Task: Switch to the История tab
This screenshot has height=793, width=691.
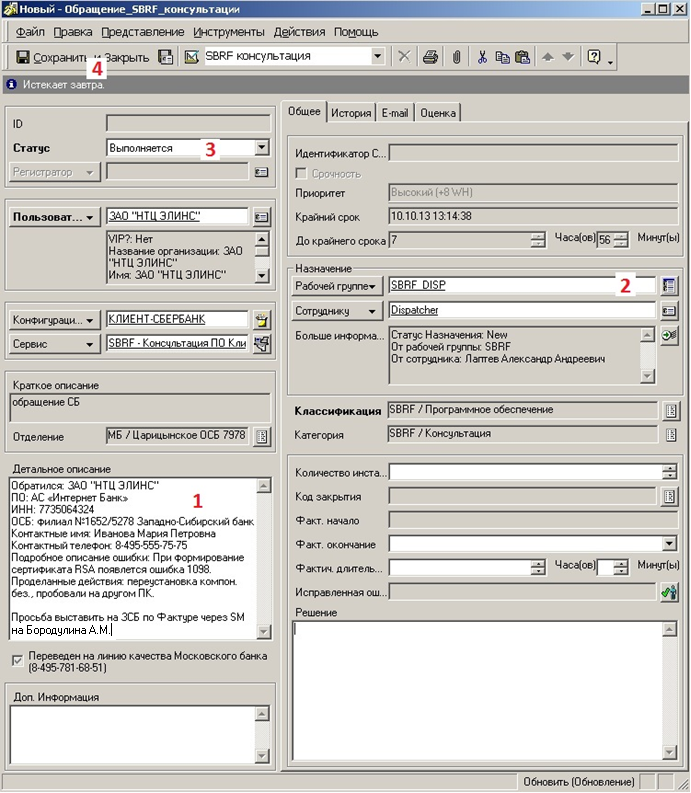Action: tap(351, 113)
